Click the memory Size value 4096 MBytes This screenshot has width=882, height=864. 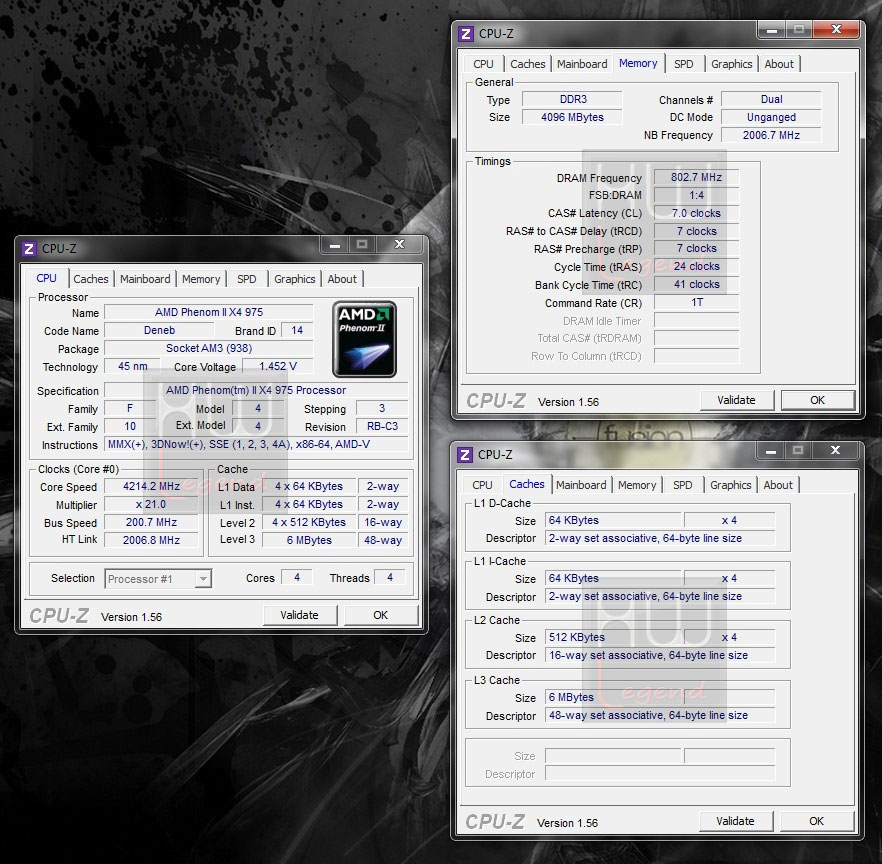[x=572, y=117]
